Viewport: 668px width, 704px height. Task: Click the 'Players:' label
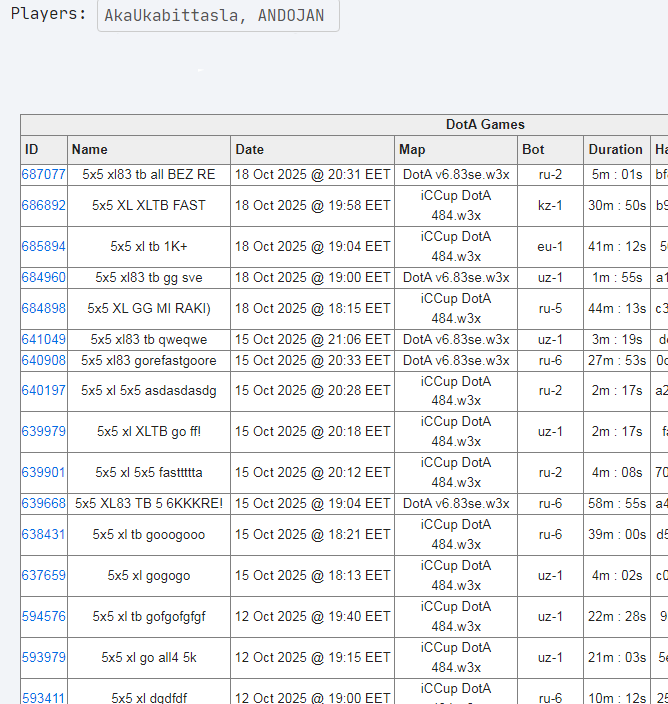[x=48, y=13]
